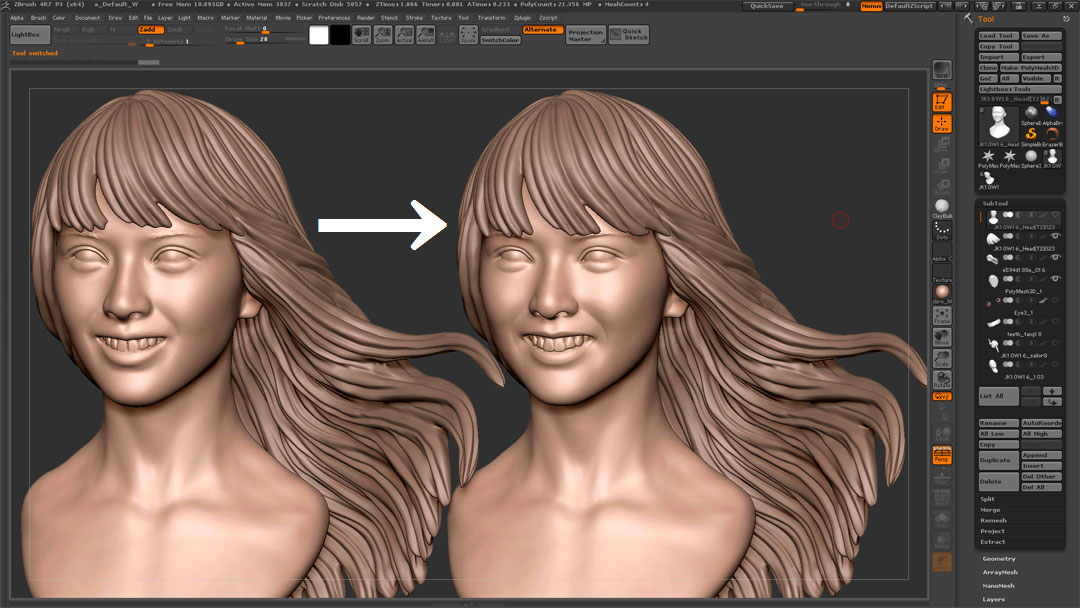Image resolution: width=1080 pixels, height=608 pixels.
Task: Click Load Tool button
Action: (x=998, y=36)
